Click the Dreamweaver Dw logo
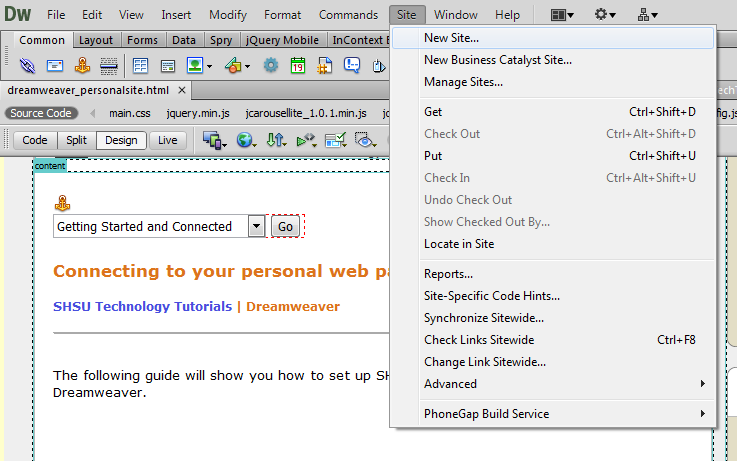This screenshot has height=461, width=737. (x=17, y=14)
